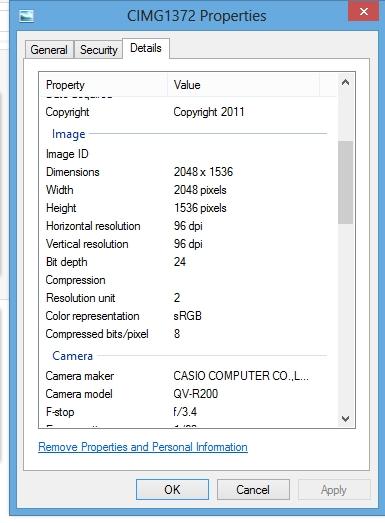Click the 'sRGB' value

coord(187,316)
